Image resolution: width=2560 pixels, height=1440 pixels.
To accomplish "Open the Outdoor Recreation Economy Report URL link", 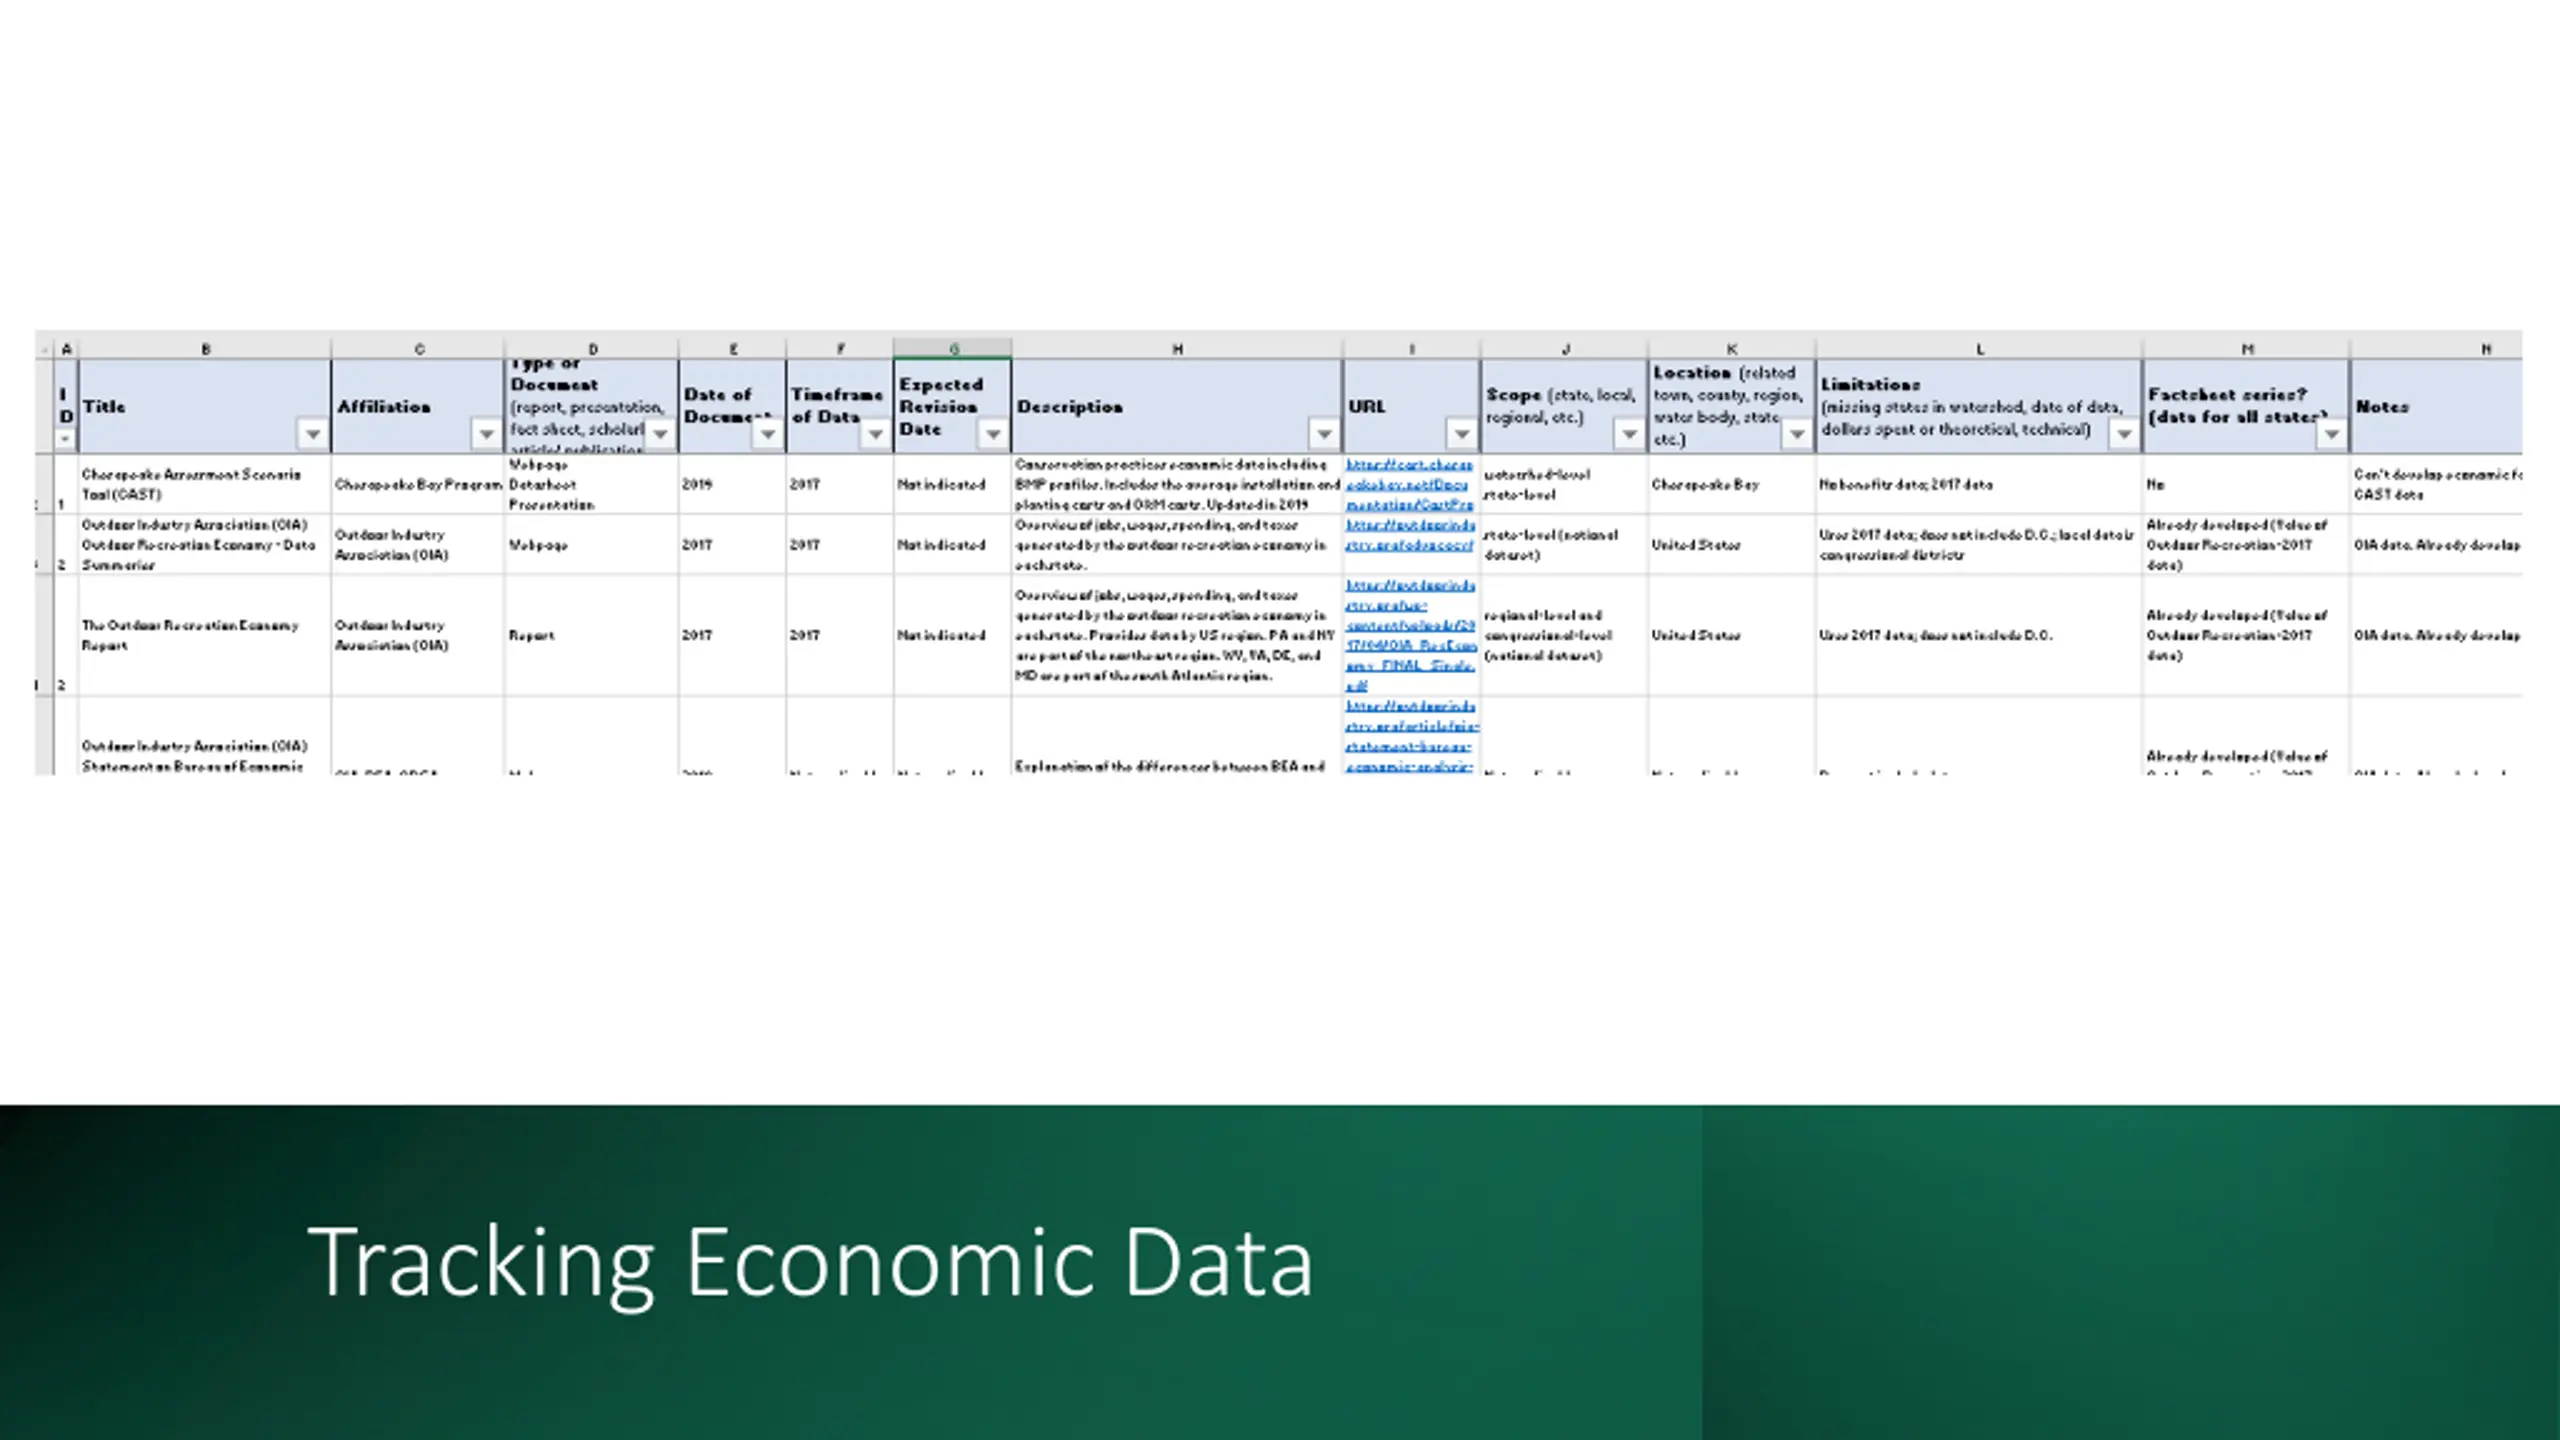I will 1410,635.
